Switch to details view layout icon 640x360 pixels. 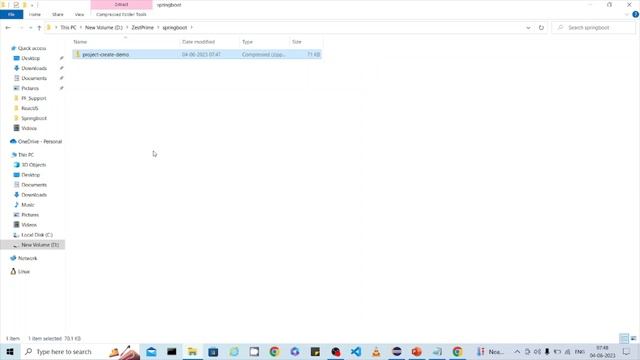[624, 338]
